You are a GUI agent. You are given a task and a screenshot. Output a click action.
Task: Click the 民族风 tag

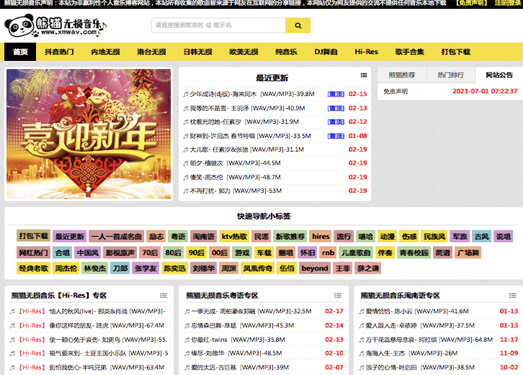tap(434, 237)
